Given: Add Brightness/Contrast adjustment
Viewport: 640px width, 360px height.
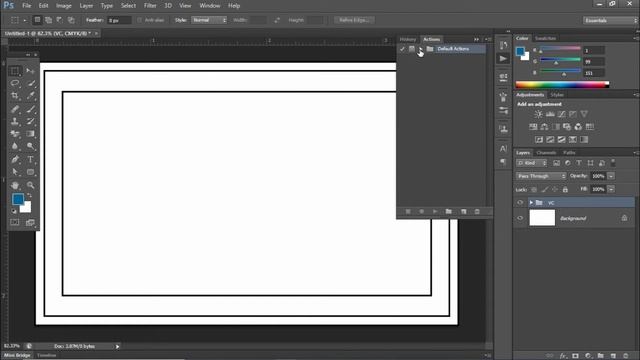Looking at the screenshot, I should pos(538,114).
